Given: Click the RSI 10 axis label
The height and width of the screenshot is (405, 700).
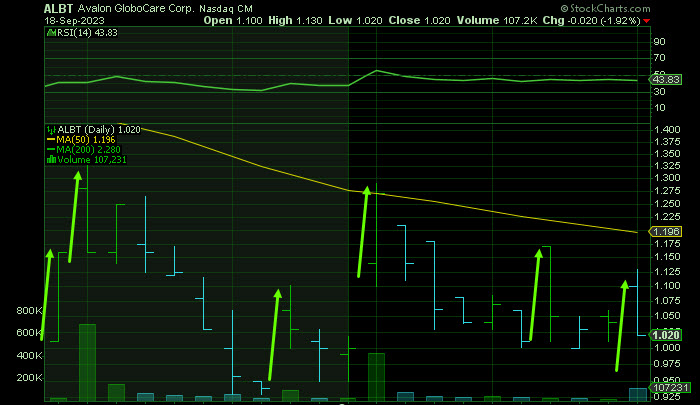Looking at the screenshot, I should click(x=659, y=108).
